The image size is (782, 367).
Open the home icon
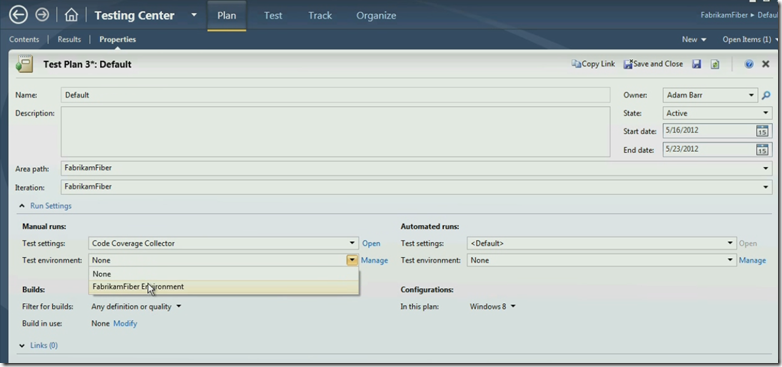click(x=71, y=15)
